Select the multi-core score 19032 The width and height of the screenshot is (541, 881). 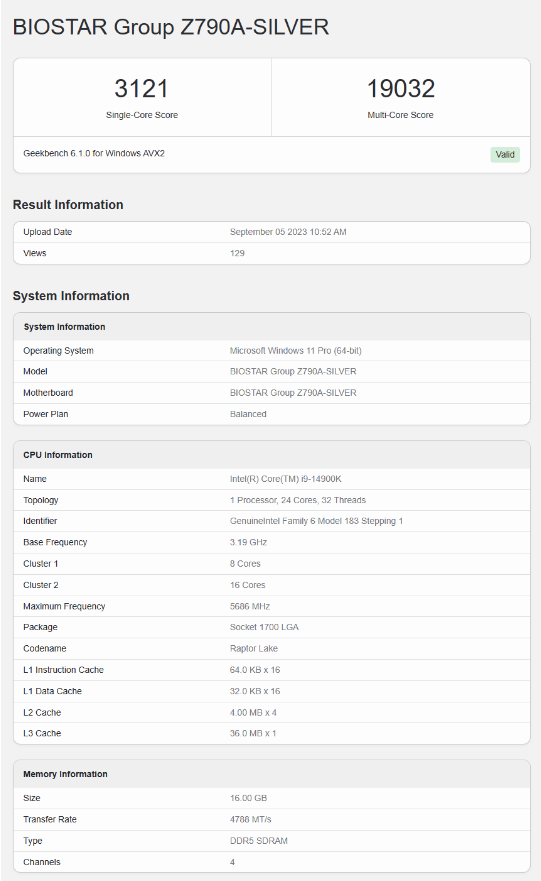pyautogui.click(x=401, y=88)
